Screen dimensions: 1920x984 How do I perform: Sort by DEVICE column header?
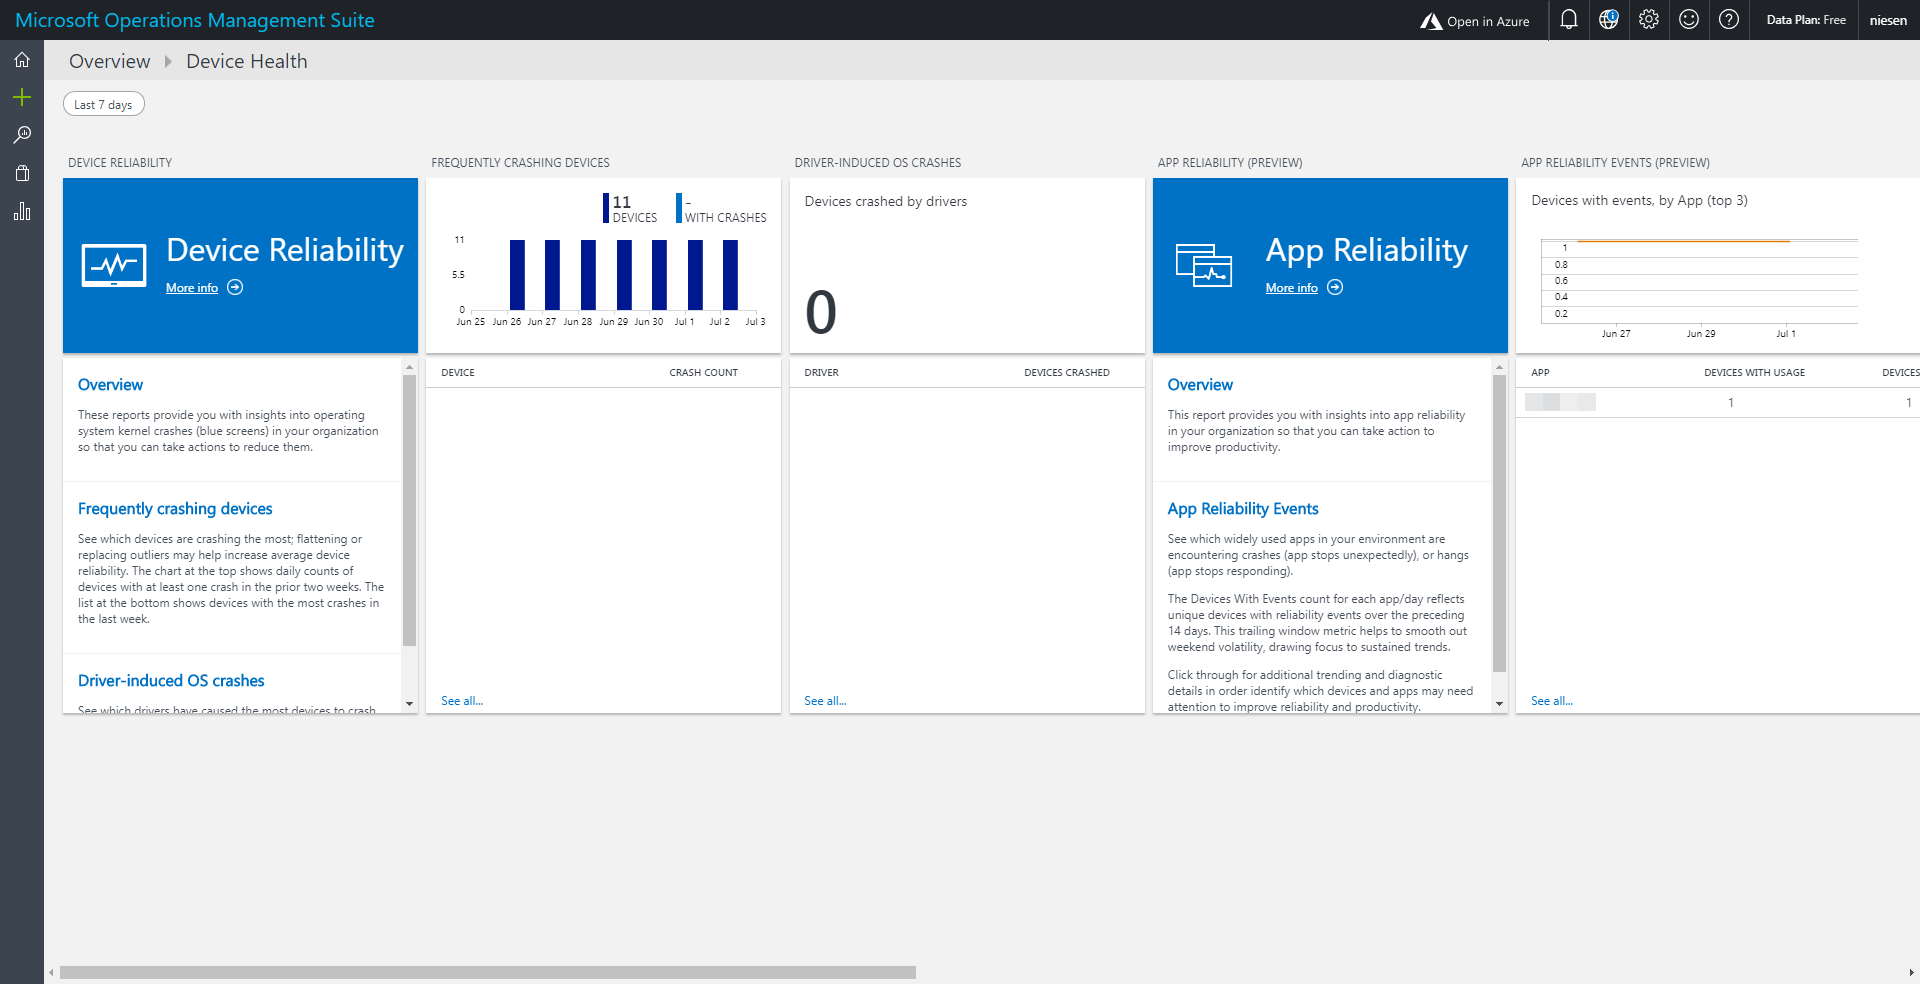(458, 373)
